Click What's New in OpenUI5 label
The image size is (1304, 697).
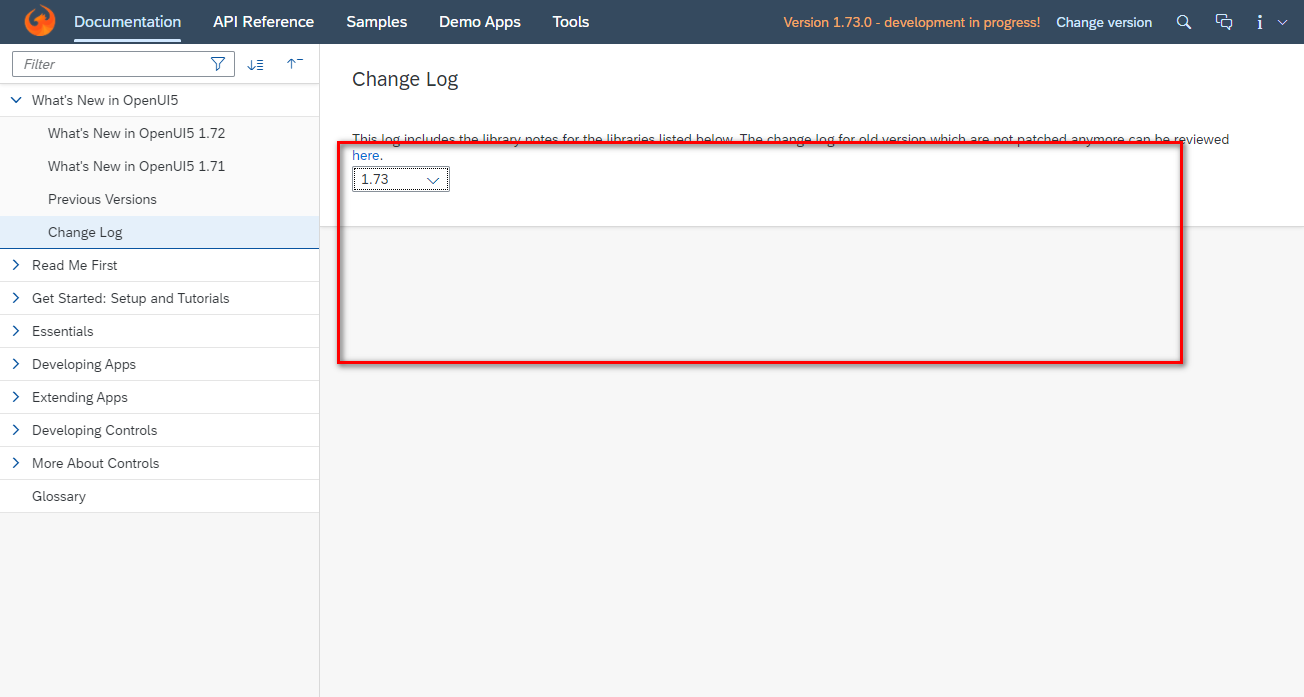tap(105, 100)
